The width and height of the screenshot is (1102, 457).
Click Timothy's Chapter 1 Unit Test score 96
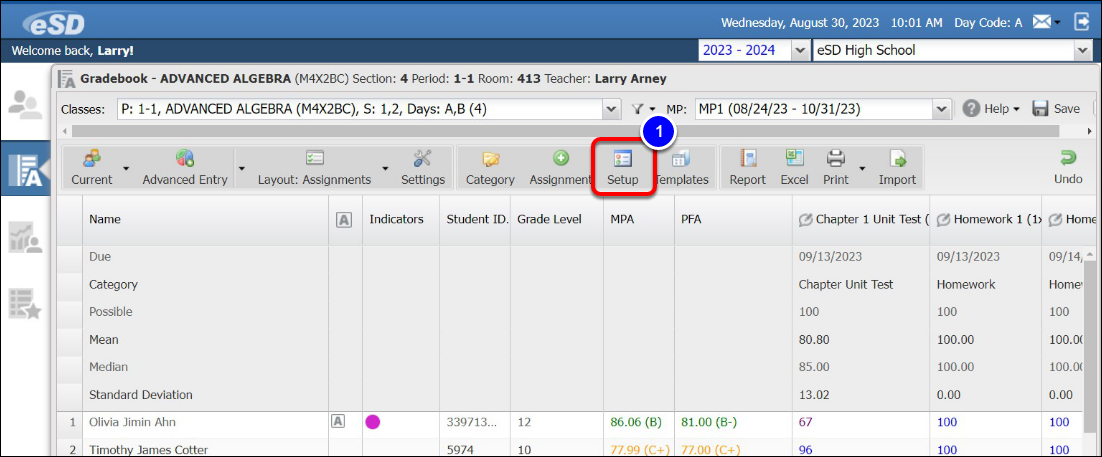point(805,449)
